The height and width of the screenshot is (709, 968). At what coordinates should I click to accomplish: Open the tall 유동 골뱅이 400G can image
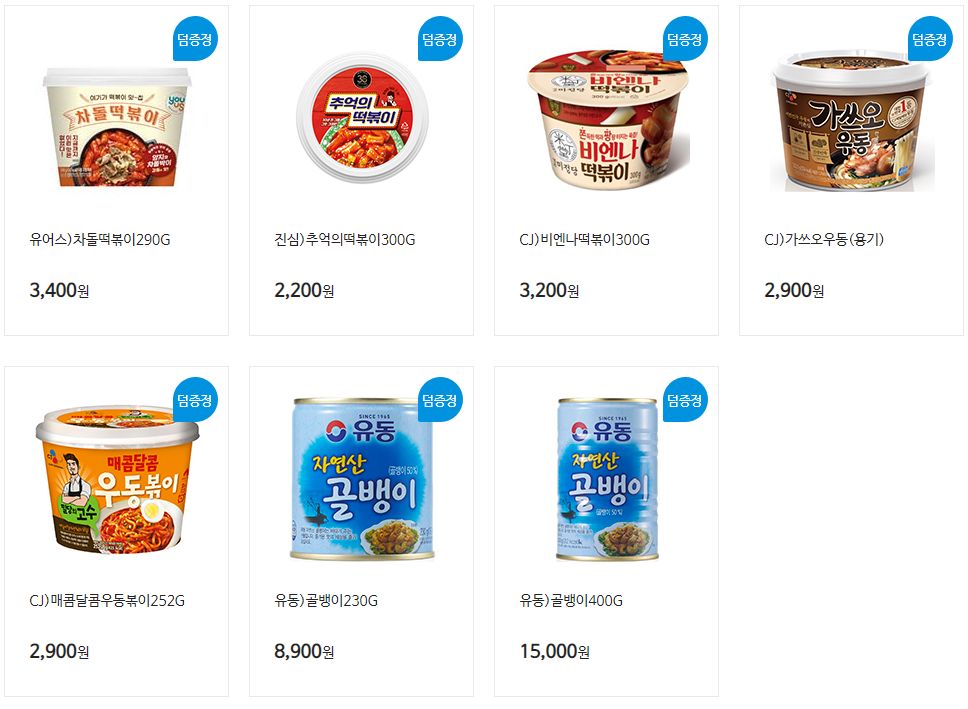[x=607, y=479]
